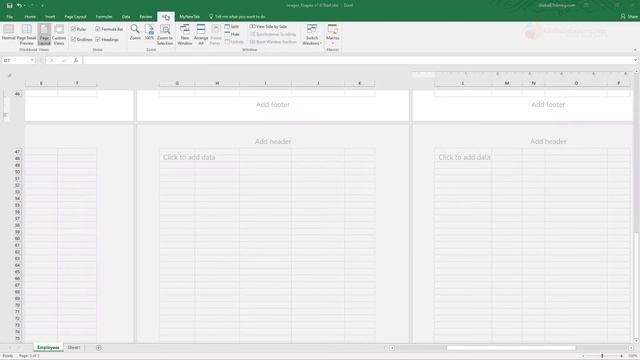Screen dimensions: 640x360
Task: Toggle the Headings checkbox
Action: (x=107, y=40)
